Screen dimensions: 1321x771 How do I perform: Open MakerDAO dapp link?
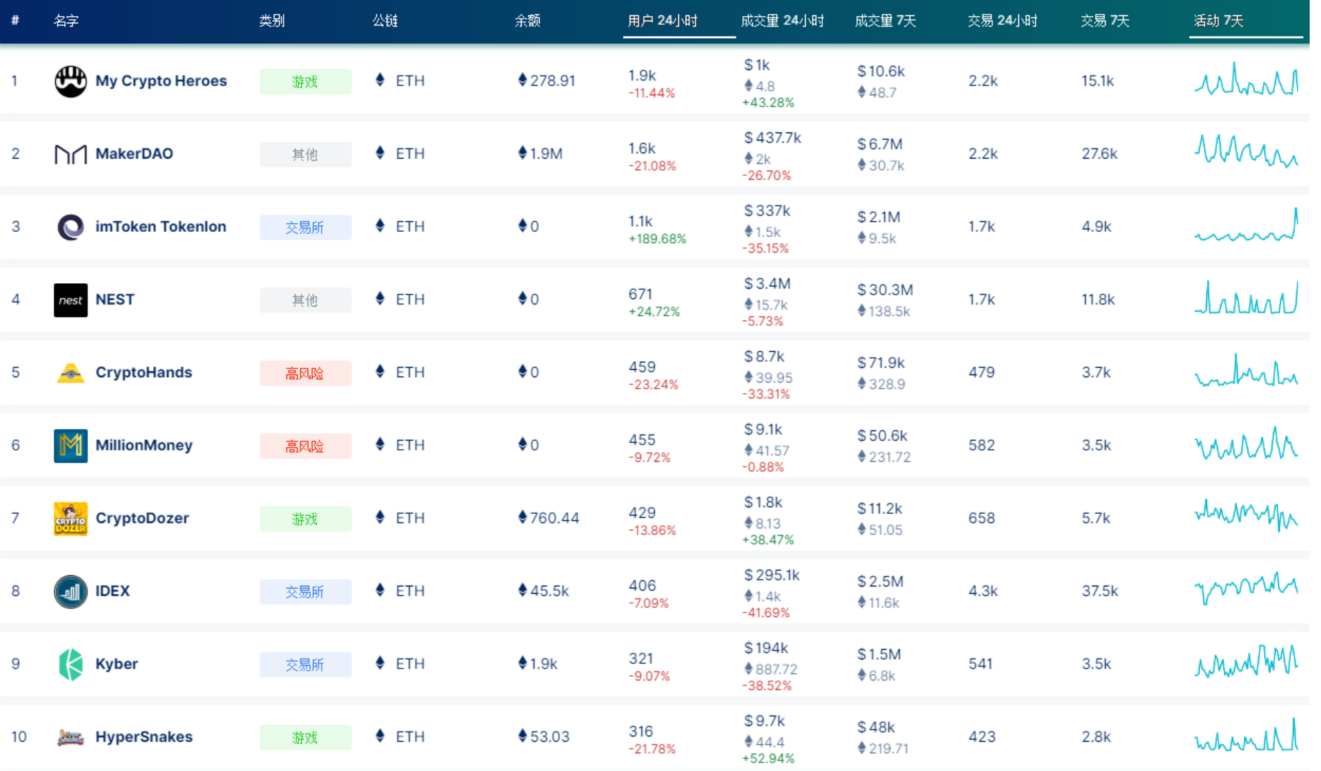click(134, 154)
